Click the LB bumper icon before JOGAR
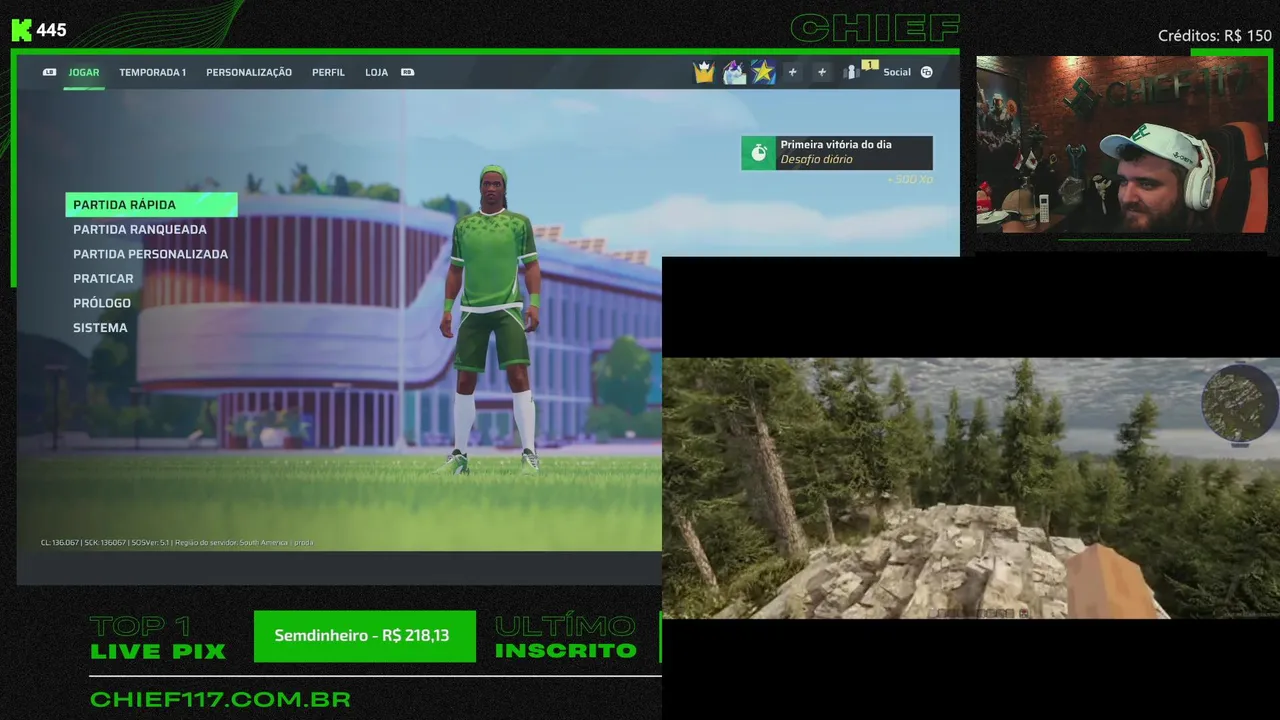Screen dimensions: 1280x720 pos(49,72)
